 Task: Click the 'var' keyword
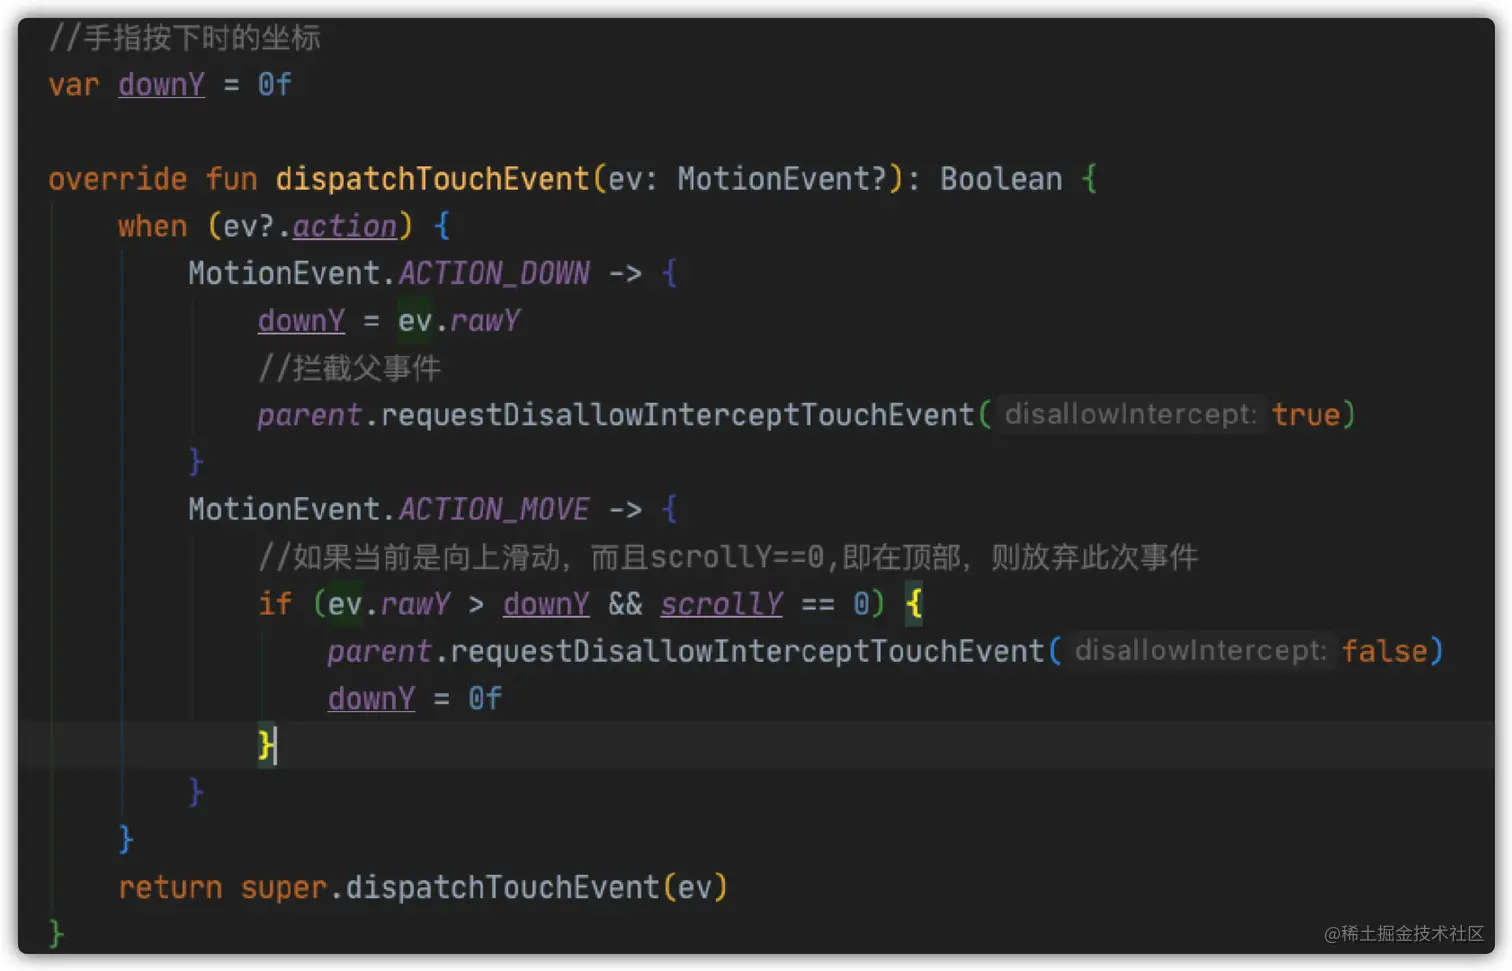[x=74, y=85]
